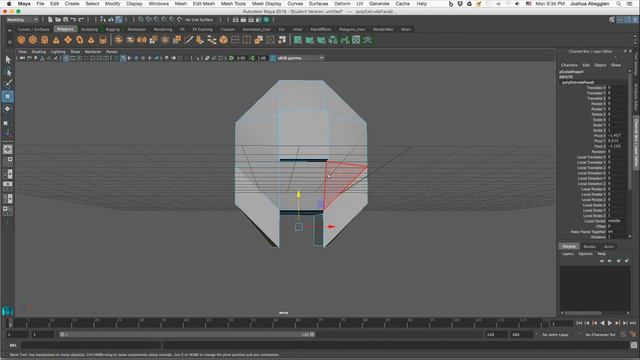Image resolution: width=640 pixels, height=360 pixels.
Task: Switch to the Polygons shelf tab
Action: pos(65,29)
